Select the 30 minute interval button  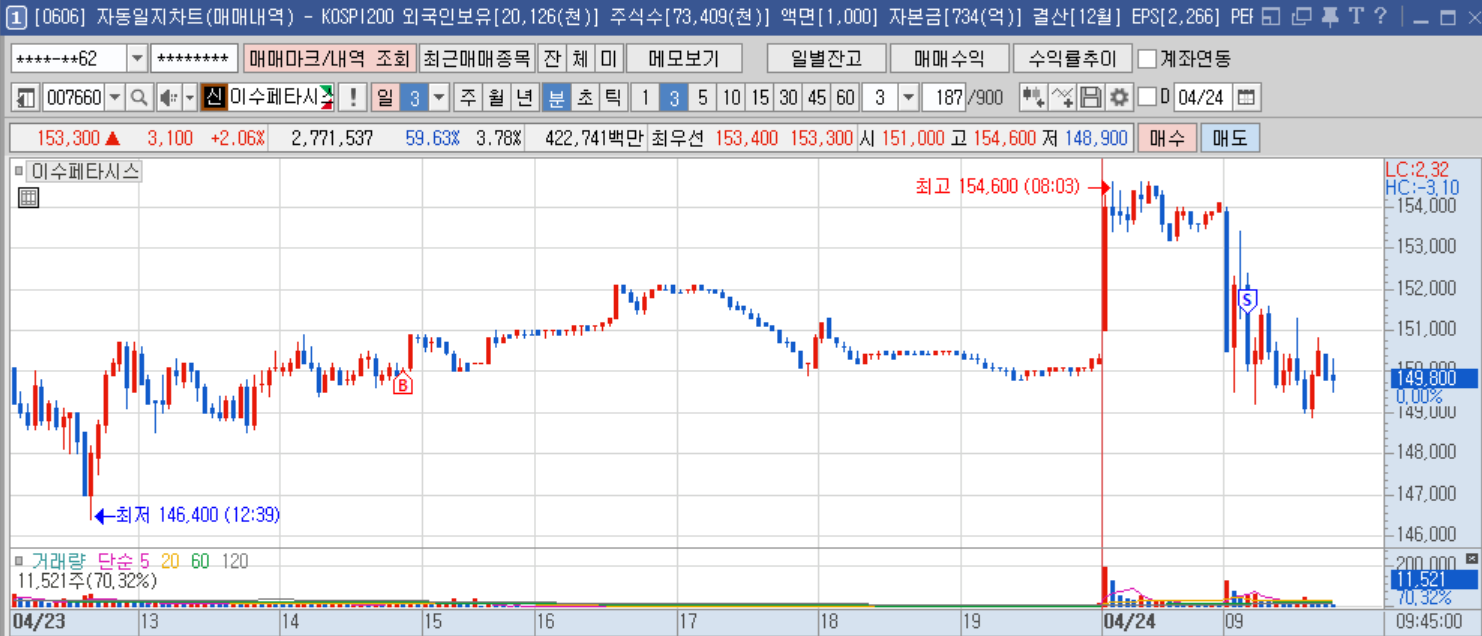pyautogui.click(x=789, y=98)
